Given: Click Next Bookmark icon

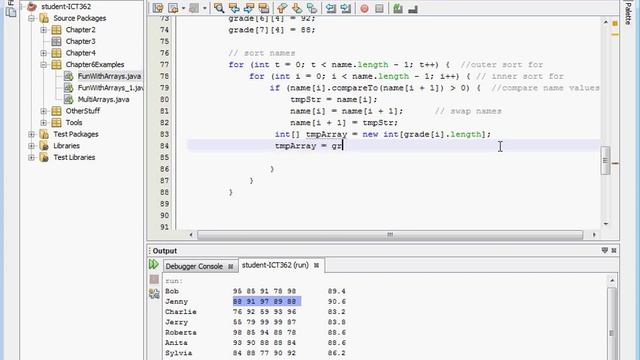Looking at the screenshot, I should 297,8.
